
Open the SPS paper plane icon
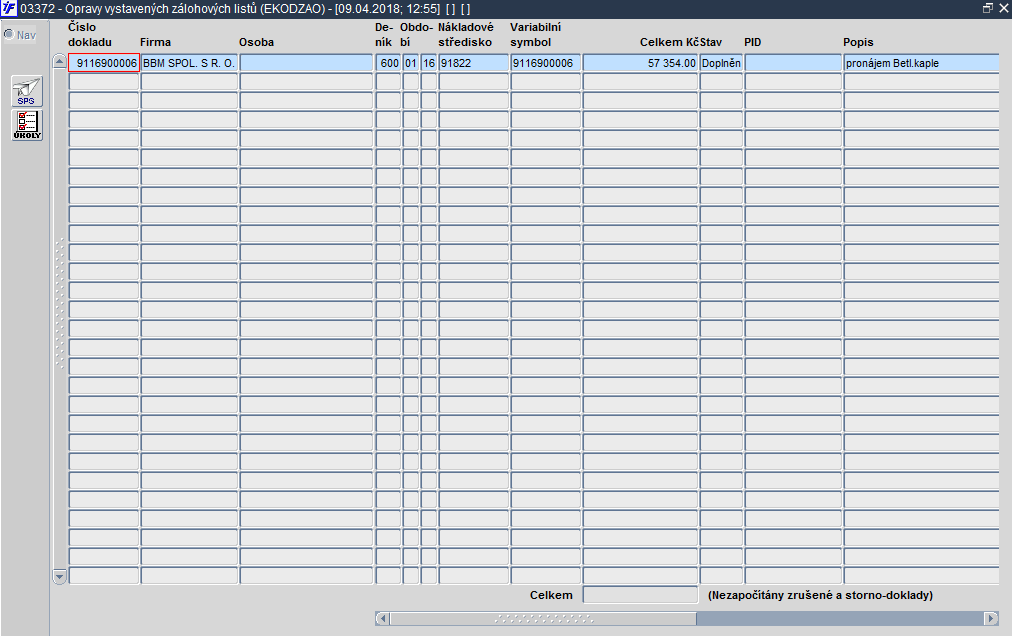(x=27, y=91)
